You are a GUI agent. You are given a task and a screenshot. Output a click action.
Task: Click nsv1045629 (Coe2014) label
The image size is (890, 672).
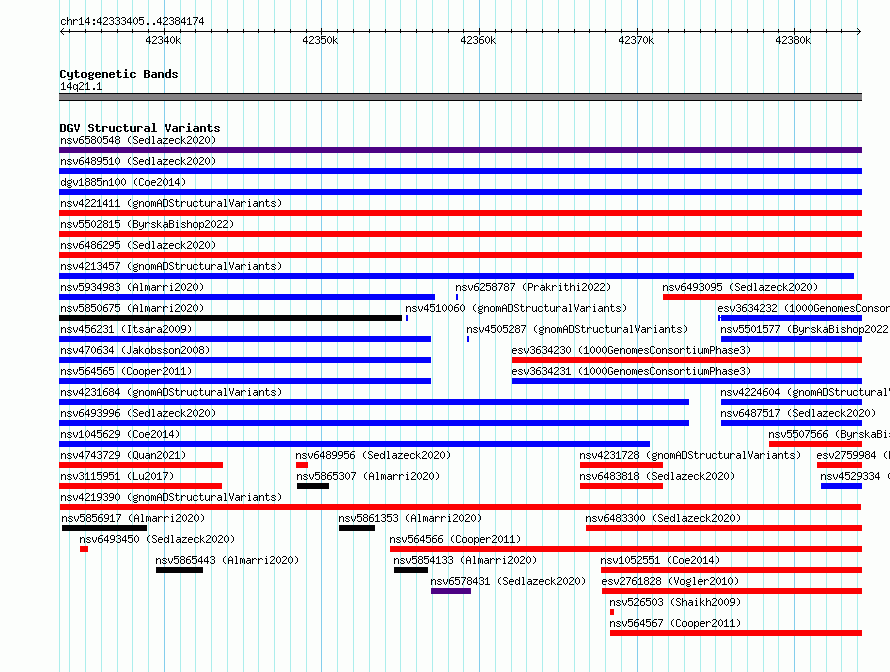click(x=120, y=434)
